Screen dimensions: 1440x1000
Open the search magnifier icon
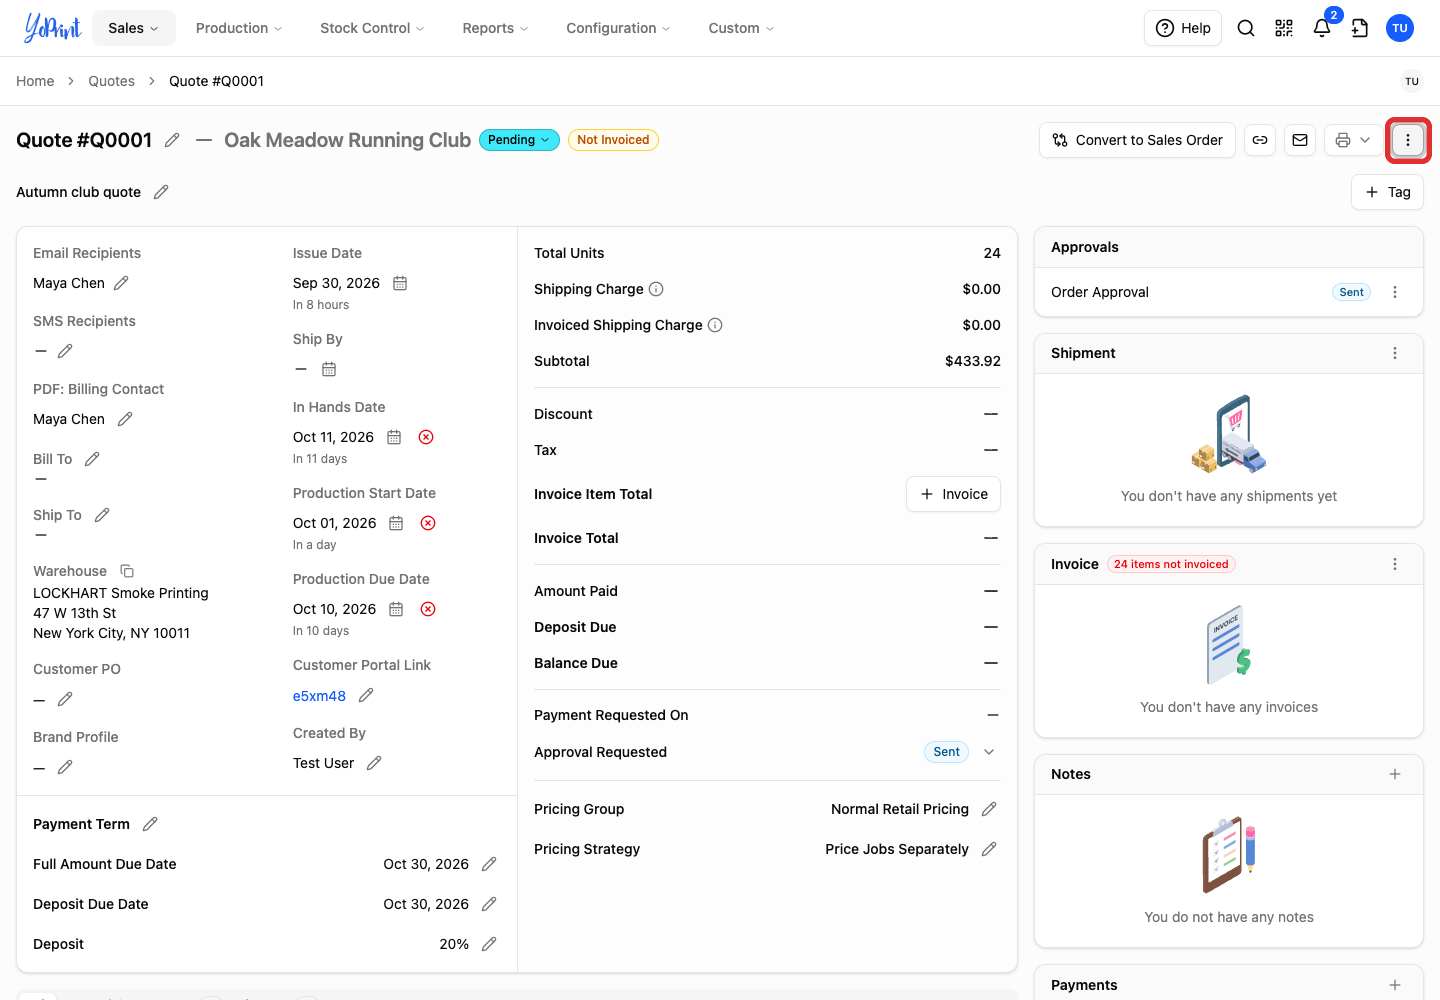click(1246, 28)
